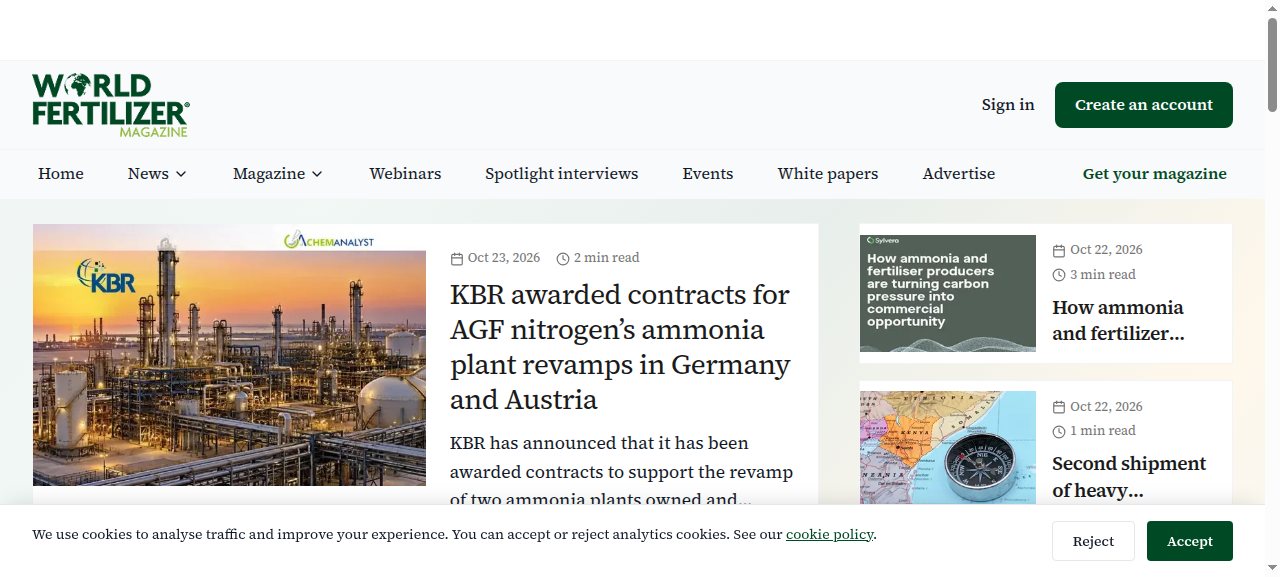Go to the Home page

[x=61, y=174]
